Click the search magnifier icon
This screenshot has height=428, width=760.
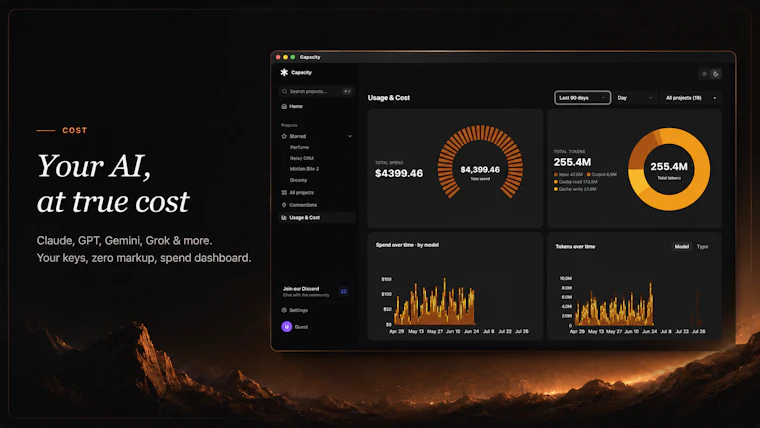pyautogui.click(x=285, y=91)
